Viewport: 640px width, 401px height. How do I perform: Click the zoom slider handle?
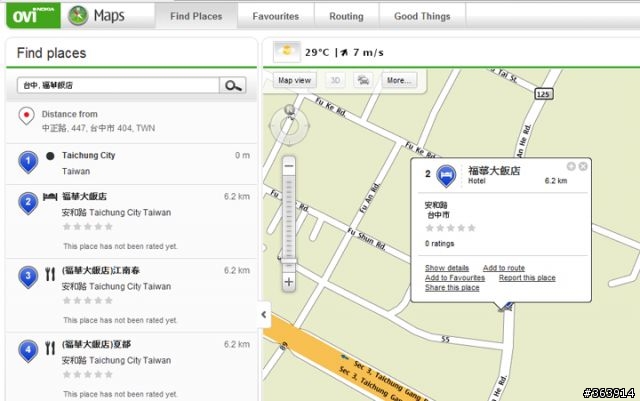point(289,261)
